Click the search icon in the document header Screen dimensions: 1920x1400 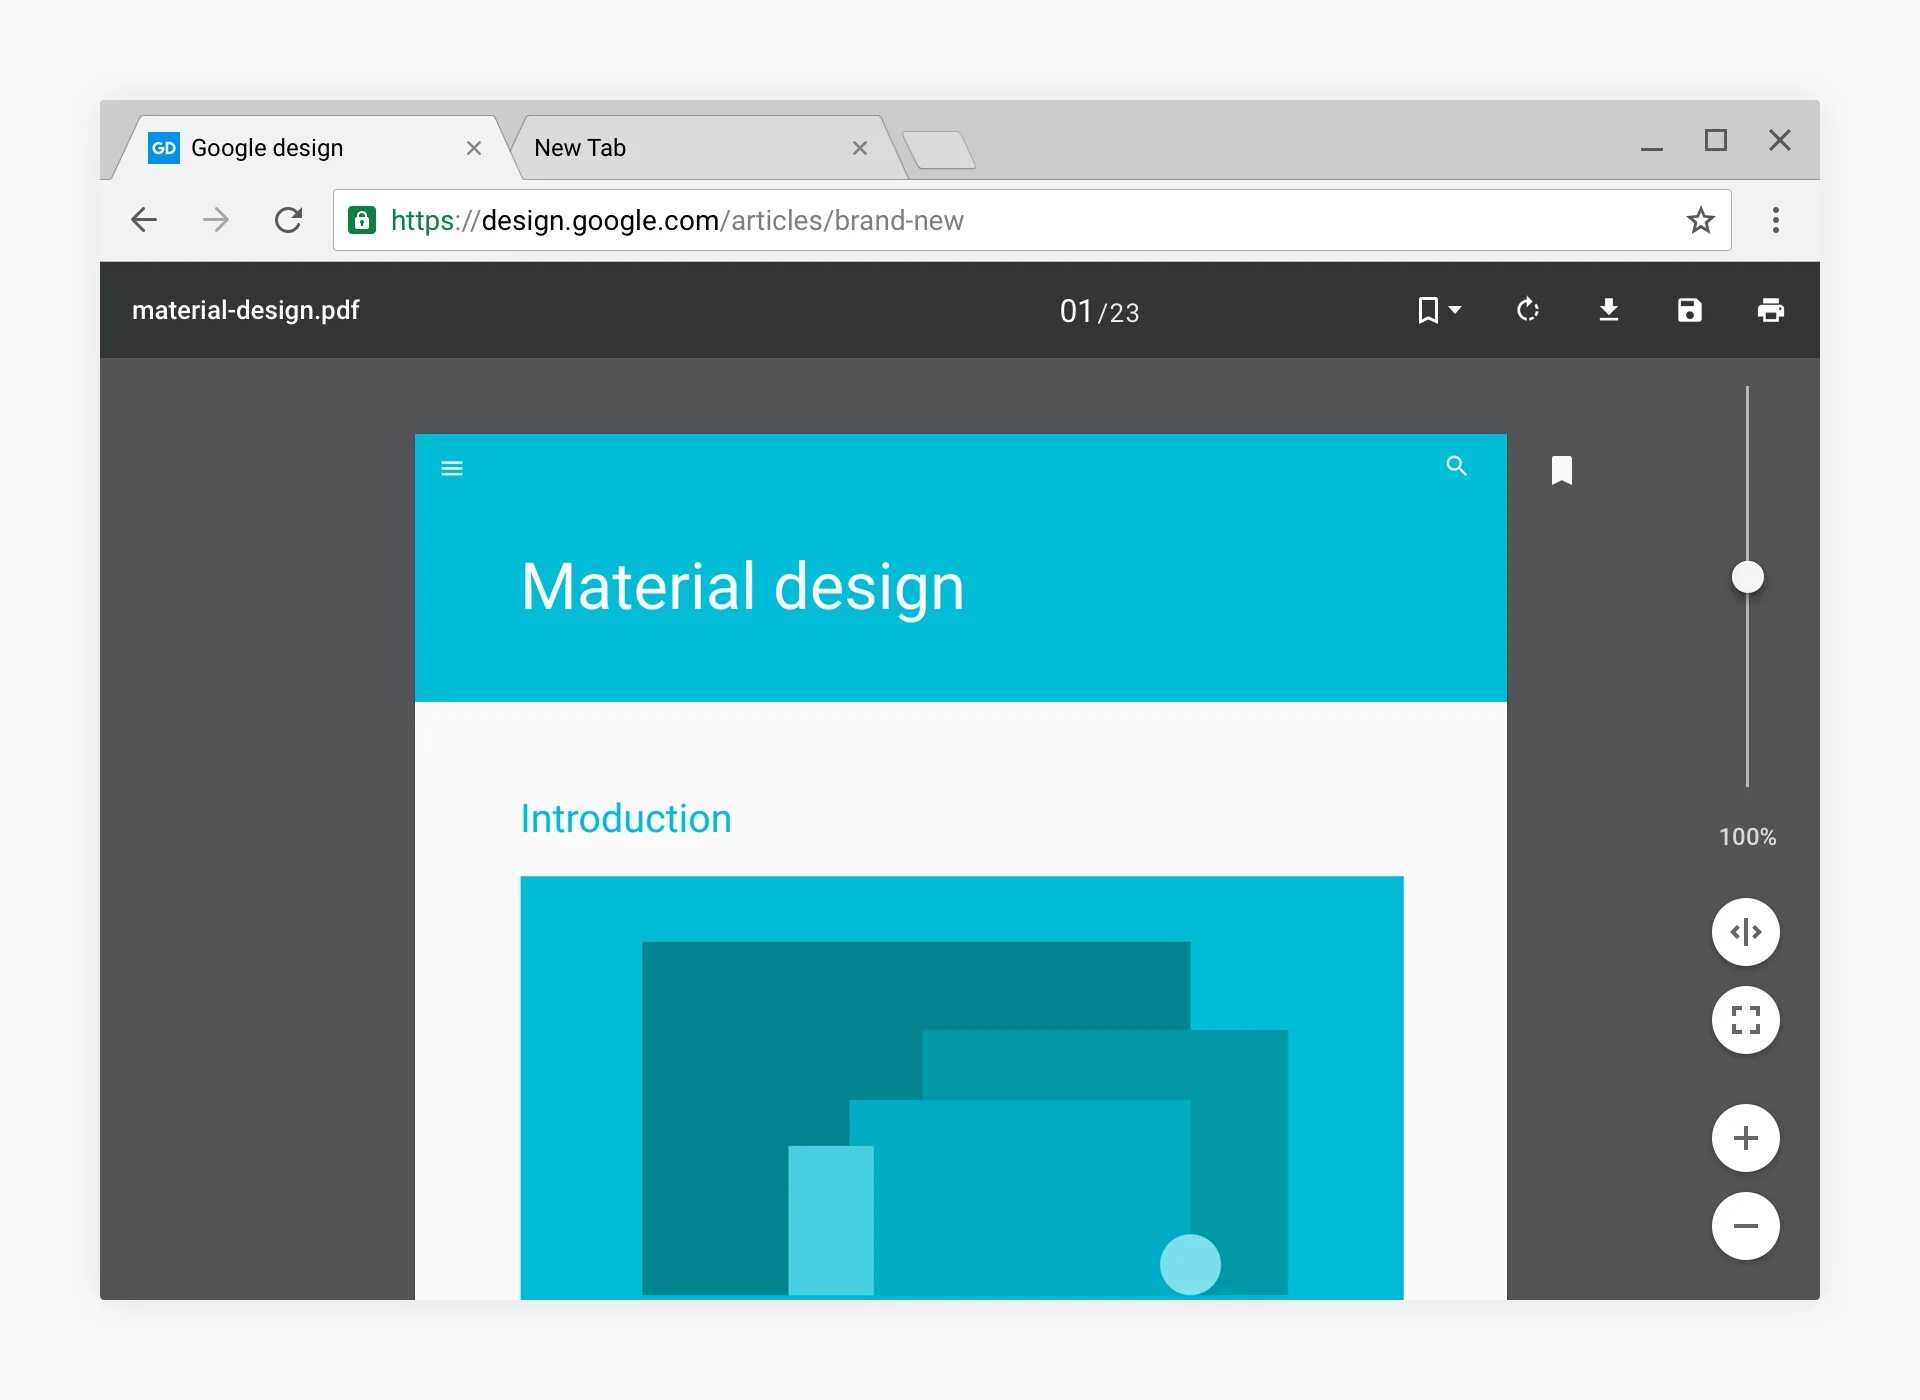coord(1456,466)
